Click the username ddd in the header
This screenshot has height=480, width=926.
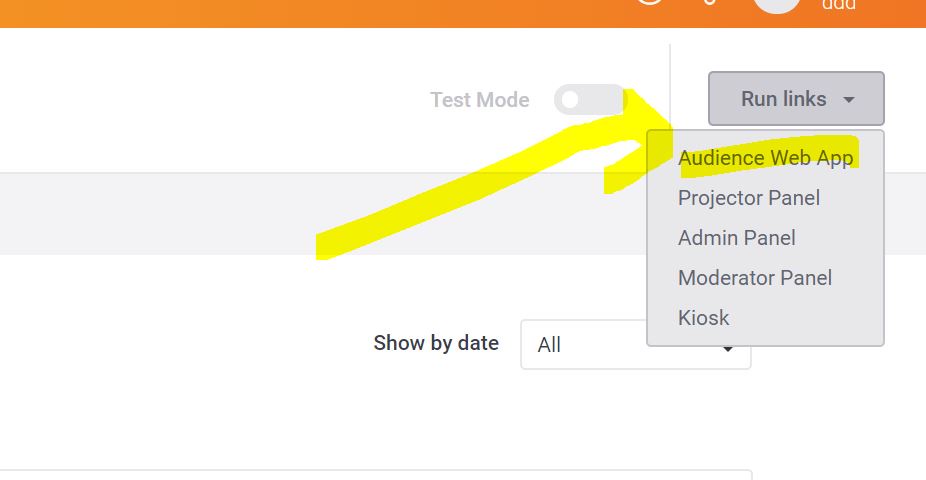(x=838, y=5)
